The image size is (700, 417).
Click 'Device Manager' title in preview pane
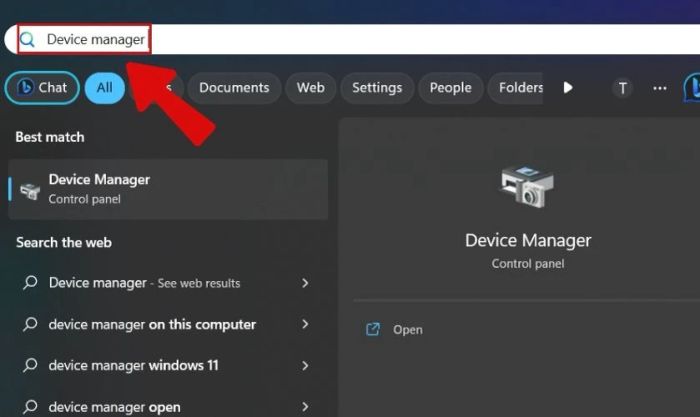pos(528,241)
